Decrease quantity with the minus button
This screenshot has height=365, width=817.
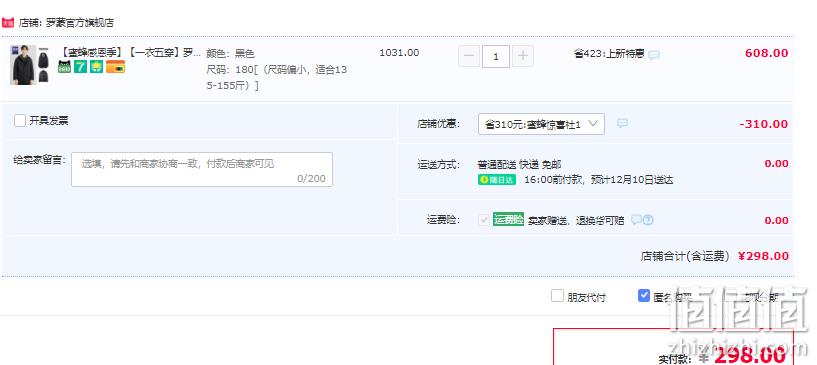[x=469, y=56]
